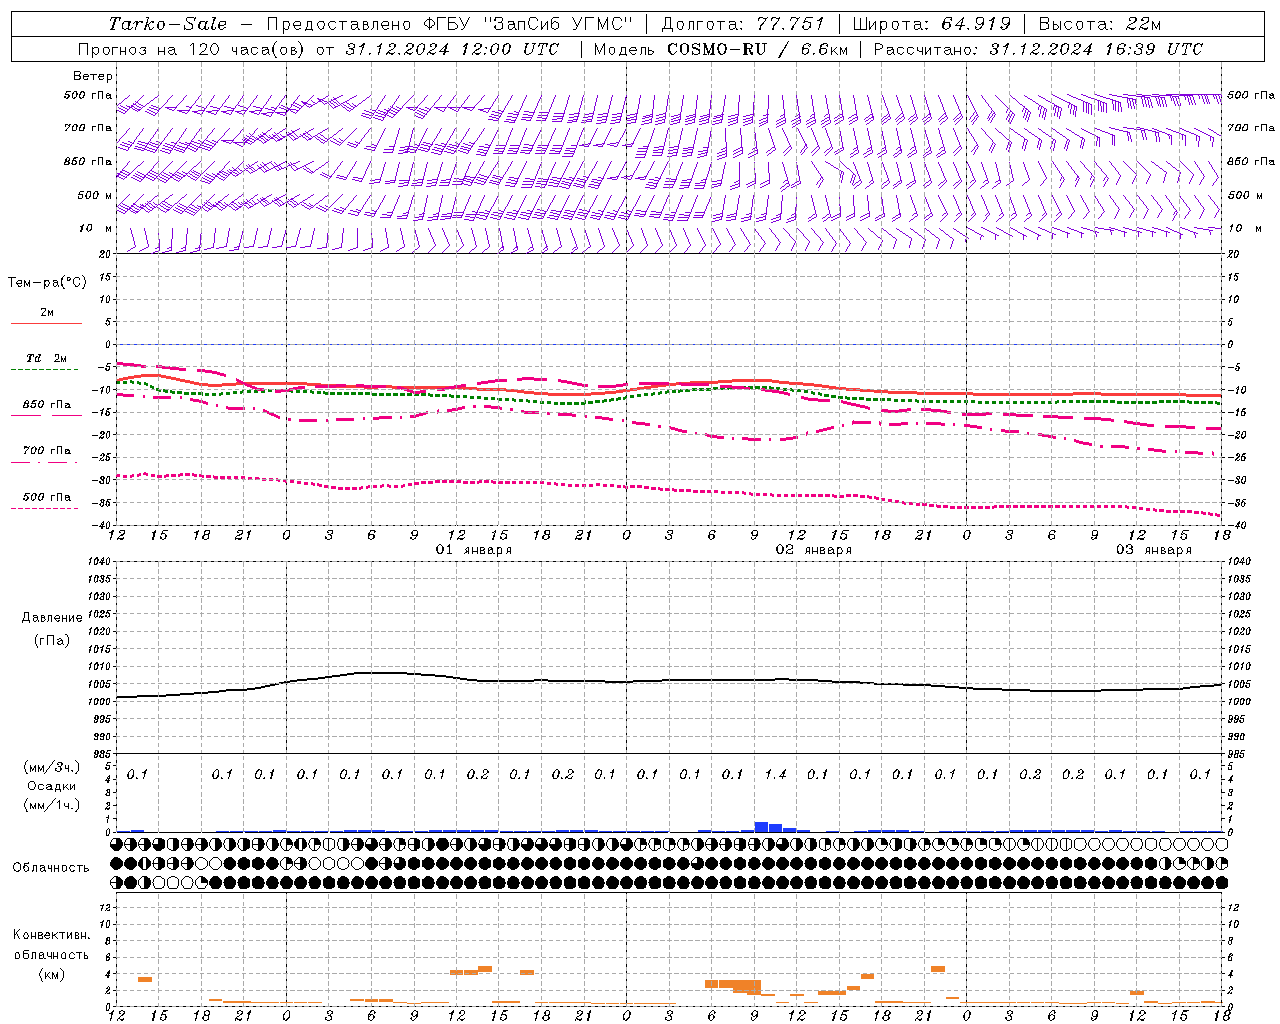Viewport: 1280px width, 1024px height.
Task: Click the "Тем-ра(°C)" temperature label
Action: click(x=47, y=283)
